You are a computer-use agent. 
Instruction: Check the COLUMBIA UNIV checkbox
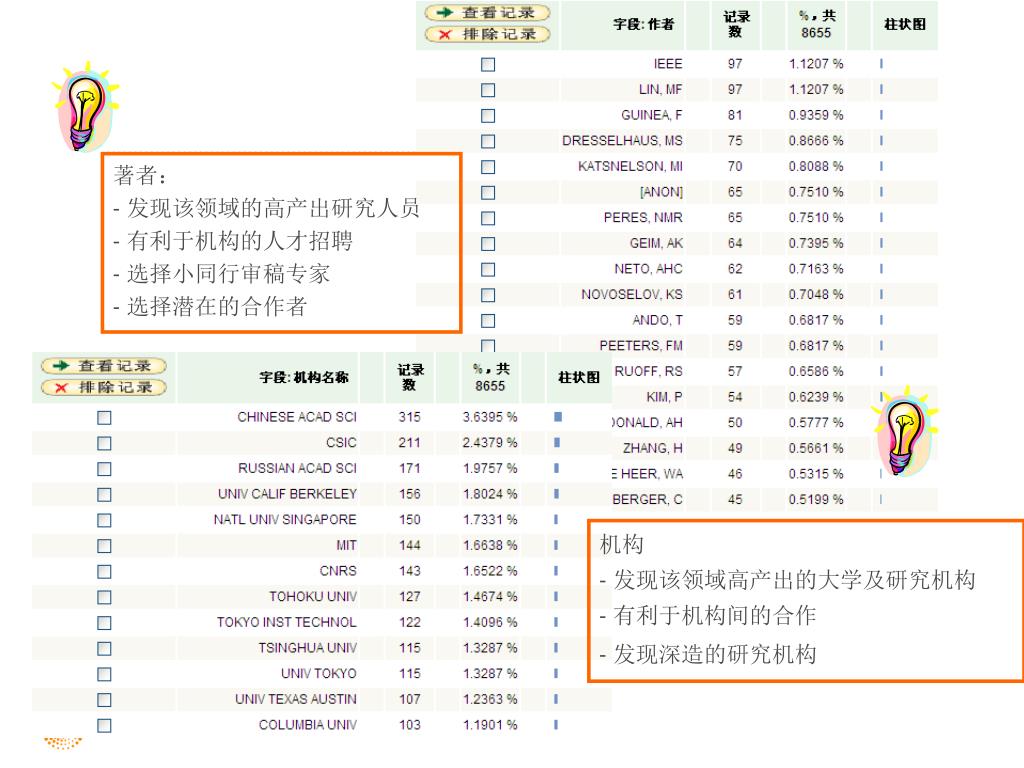click(104, 726)
